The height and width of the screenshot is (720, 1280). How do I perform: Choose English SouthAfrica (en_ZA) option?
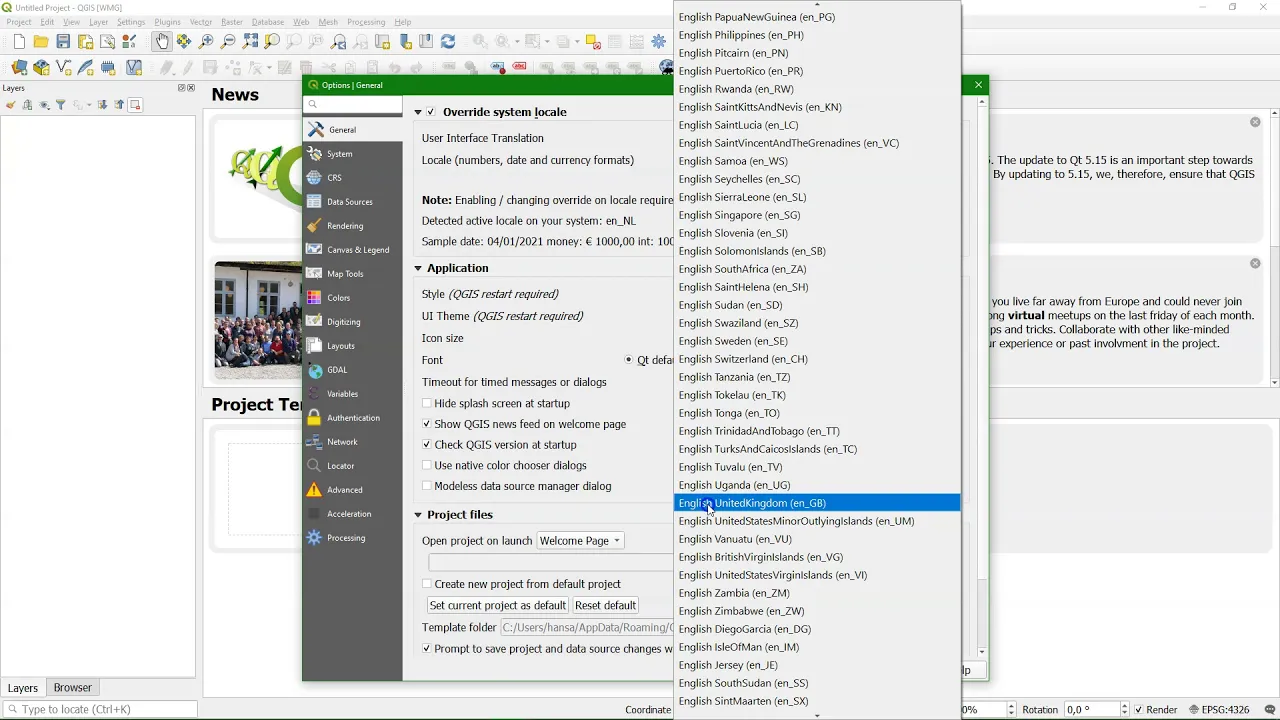818,269
